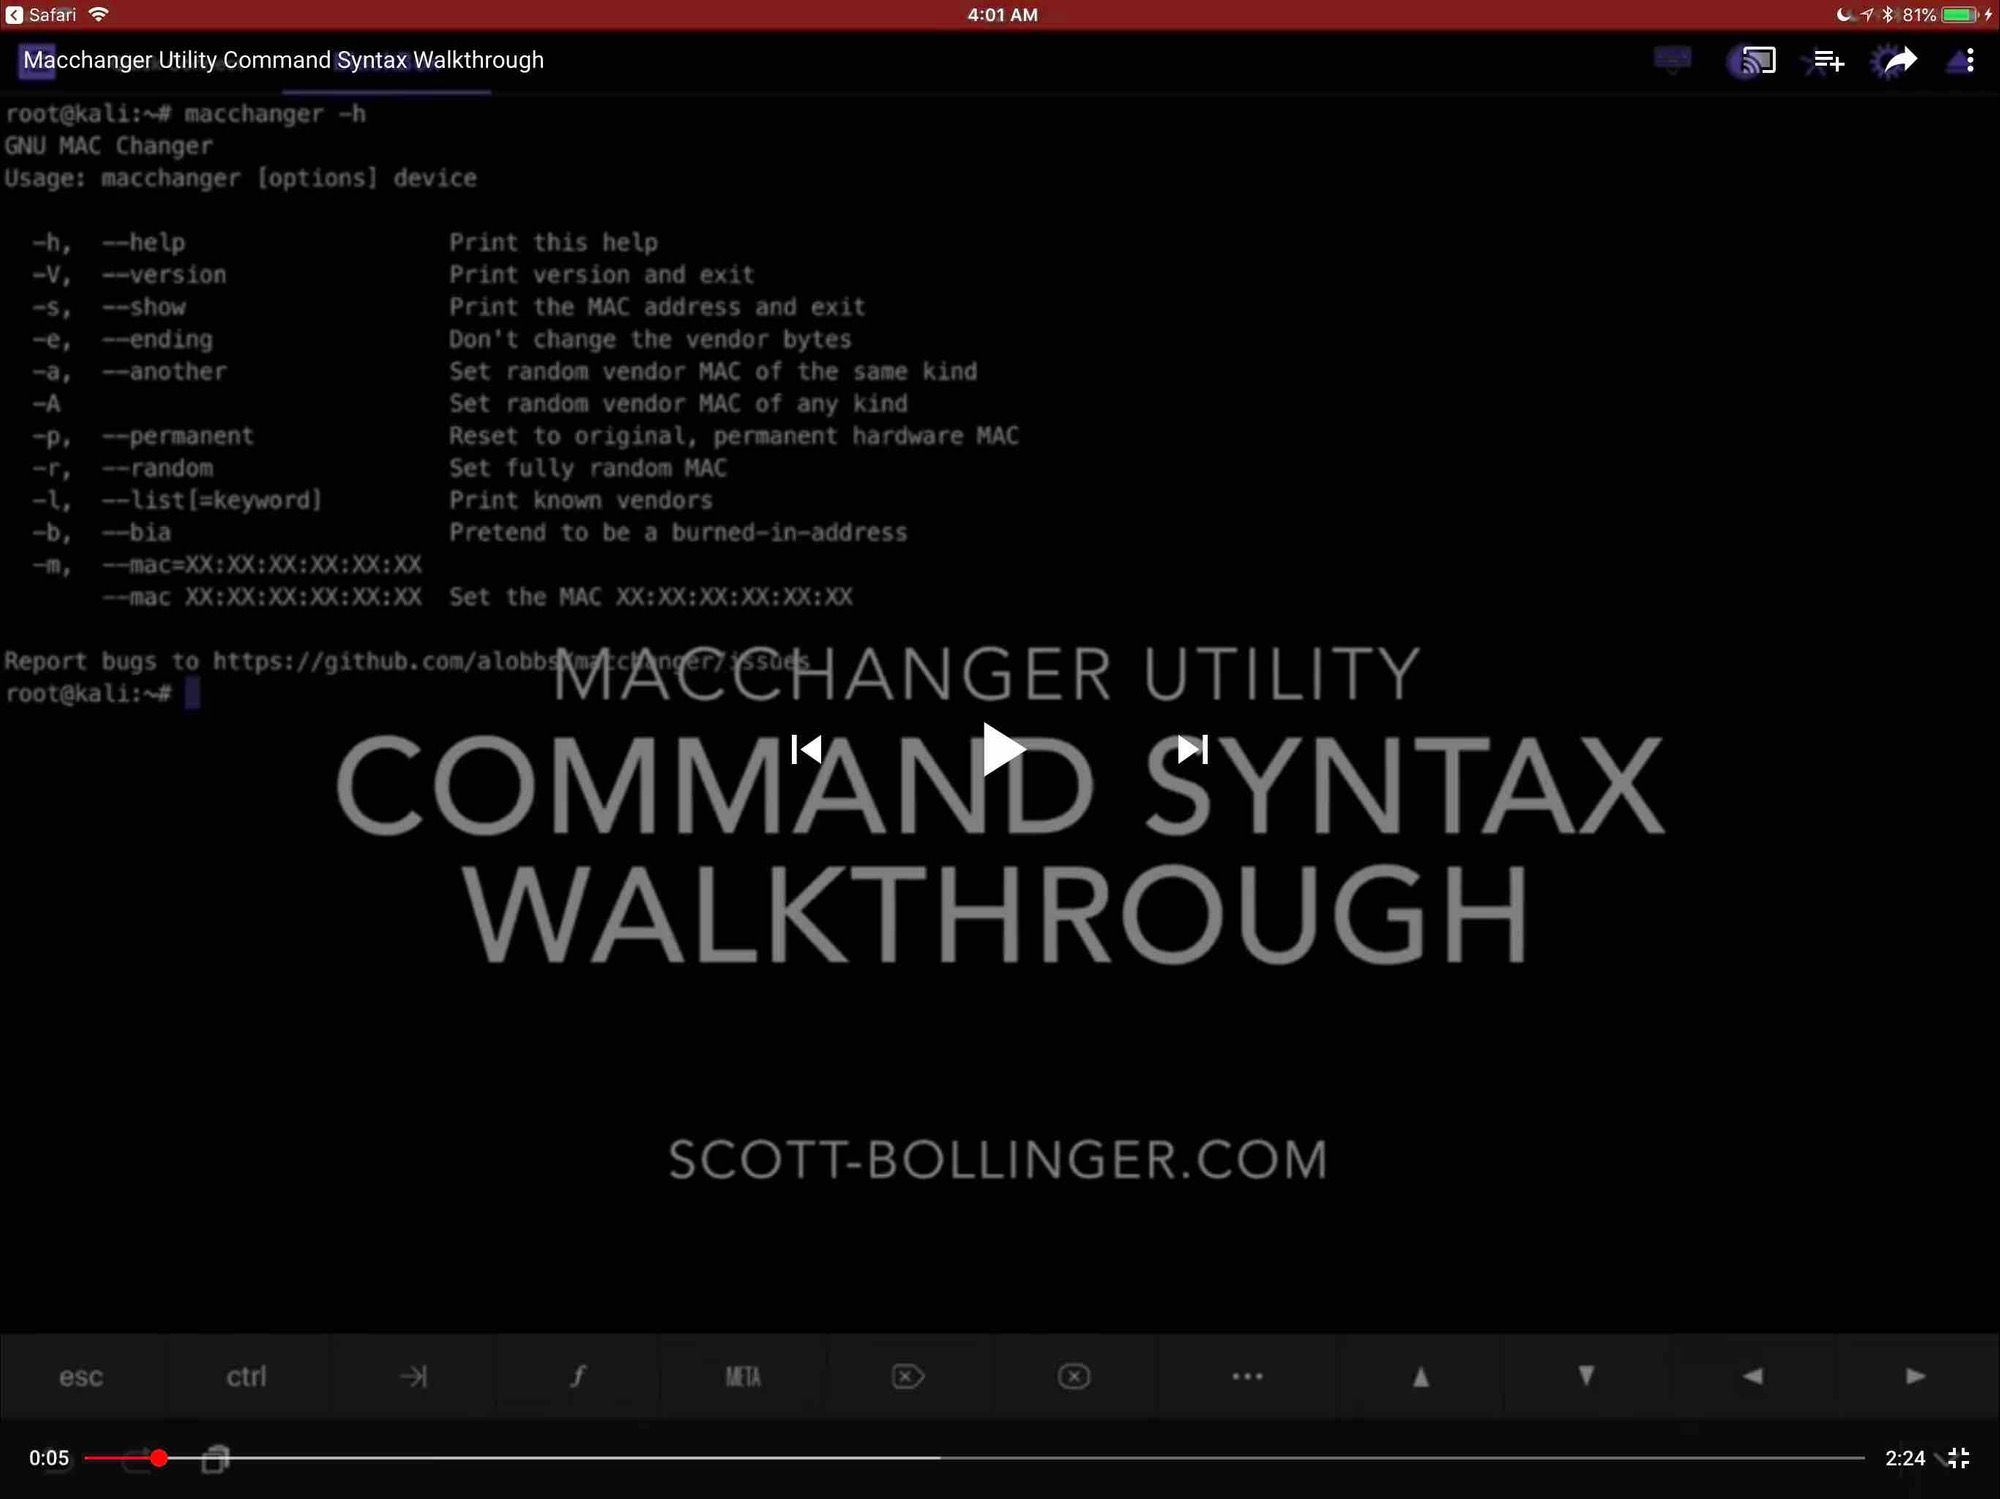The width and height of the screenshot is (2000, 1499).
Task: Tap the tab arrow key
Action: pos(413,1377)
